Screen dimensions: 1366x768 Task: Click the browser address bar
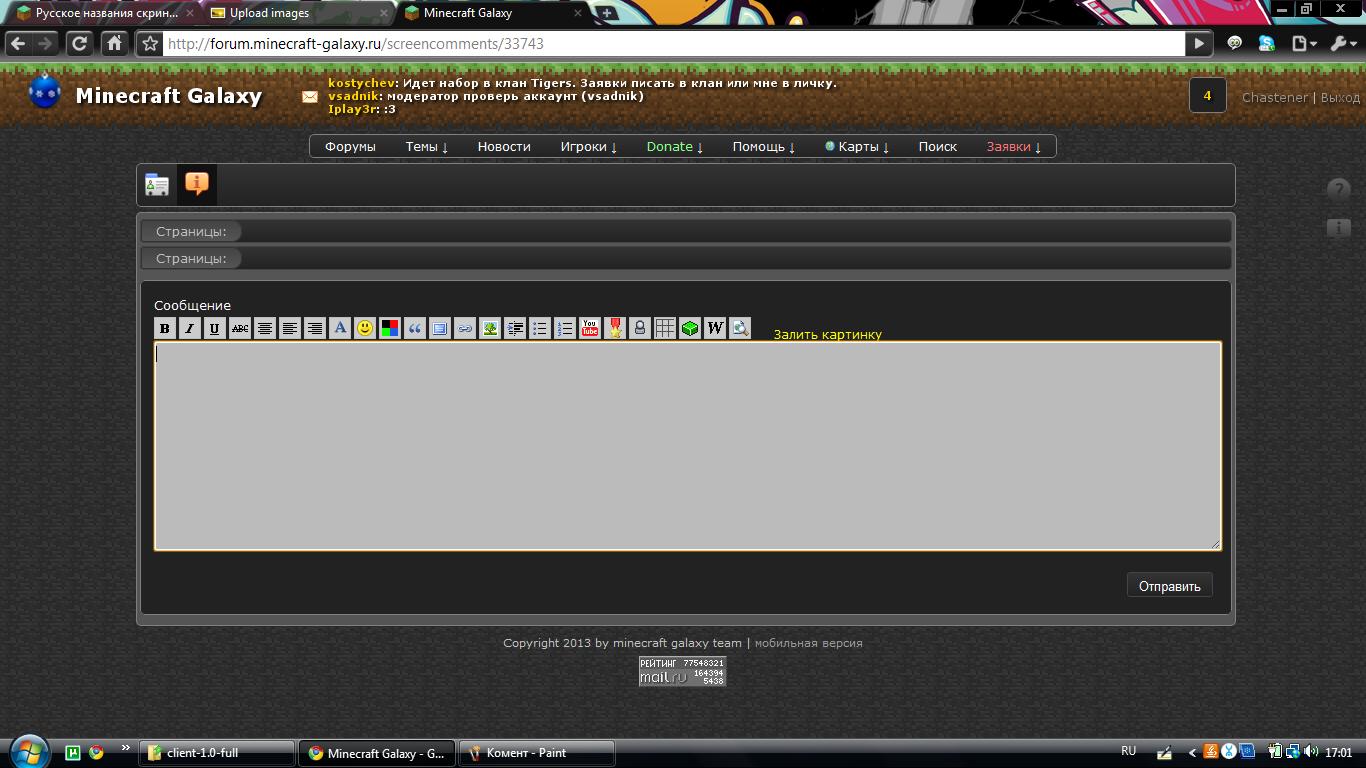click(x=673, y=44)
